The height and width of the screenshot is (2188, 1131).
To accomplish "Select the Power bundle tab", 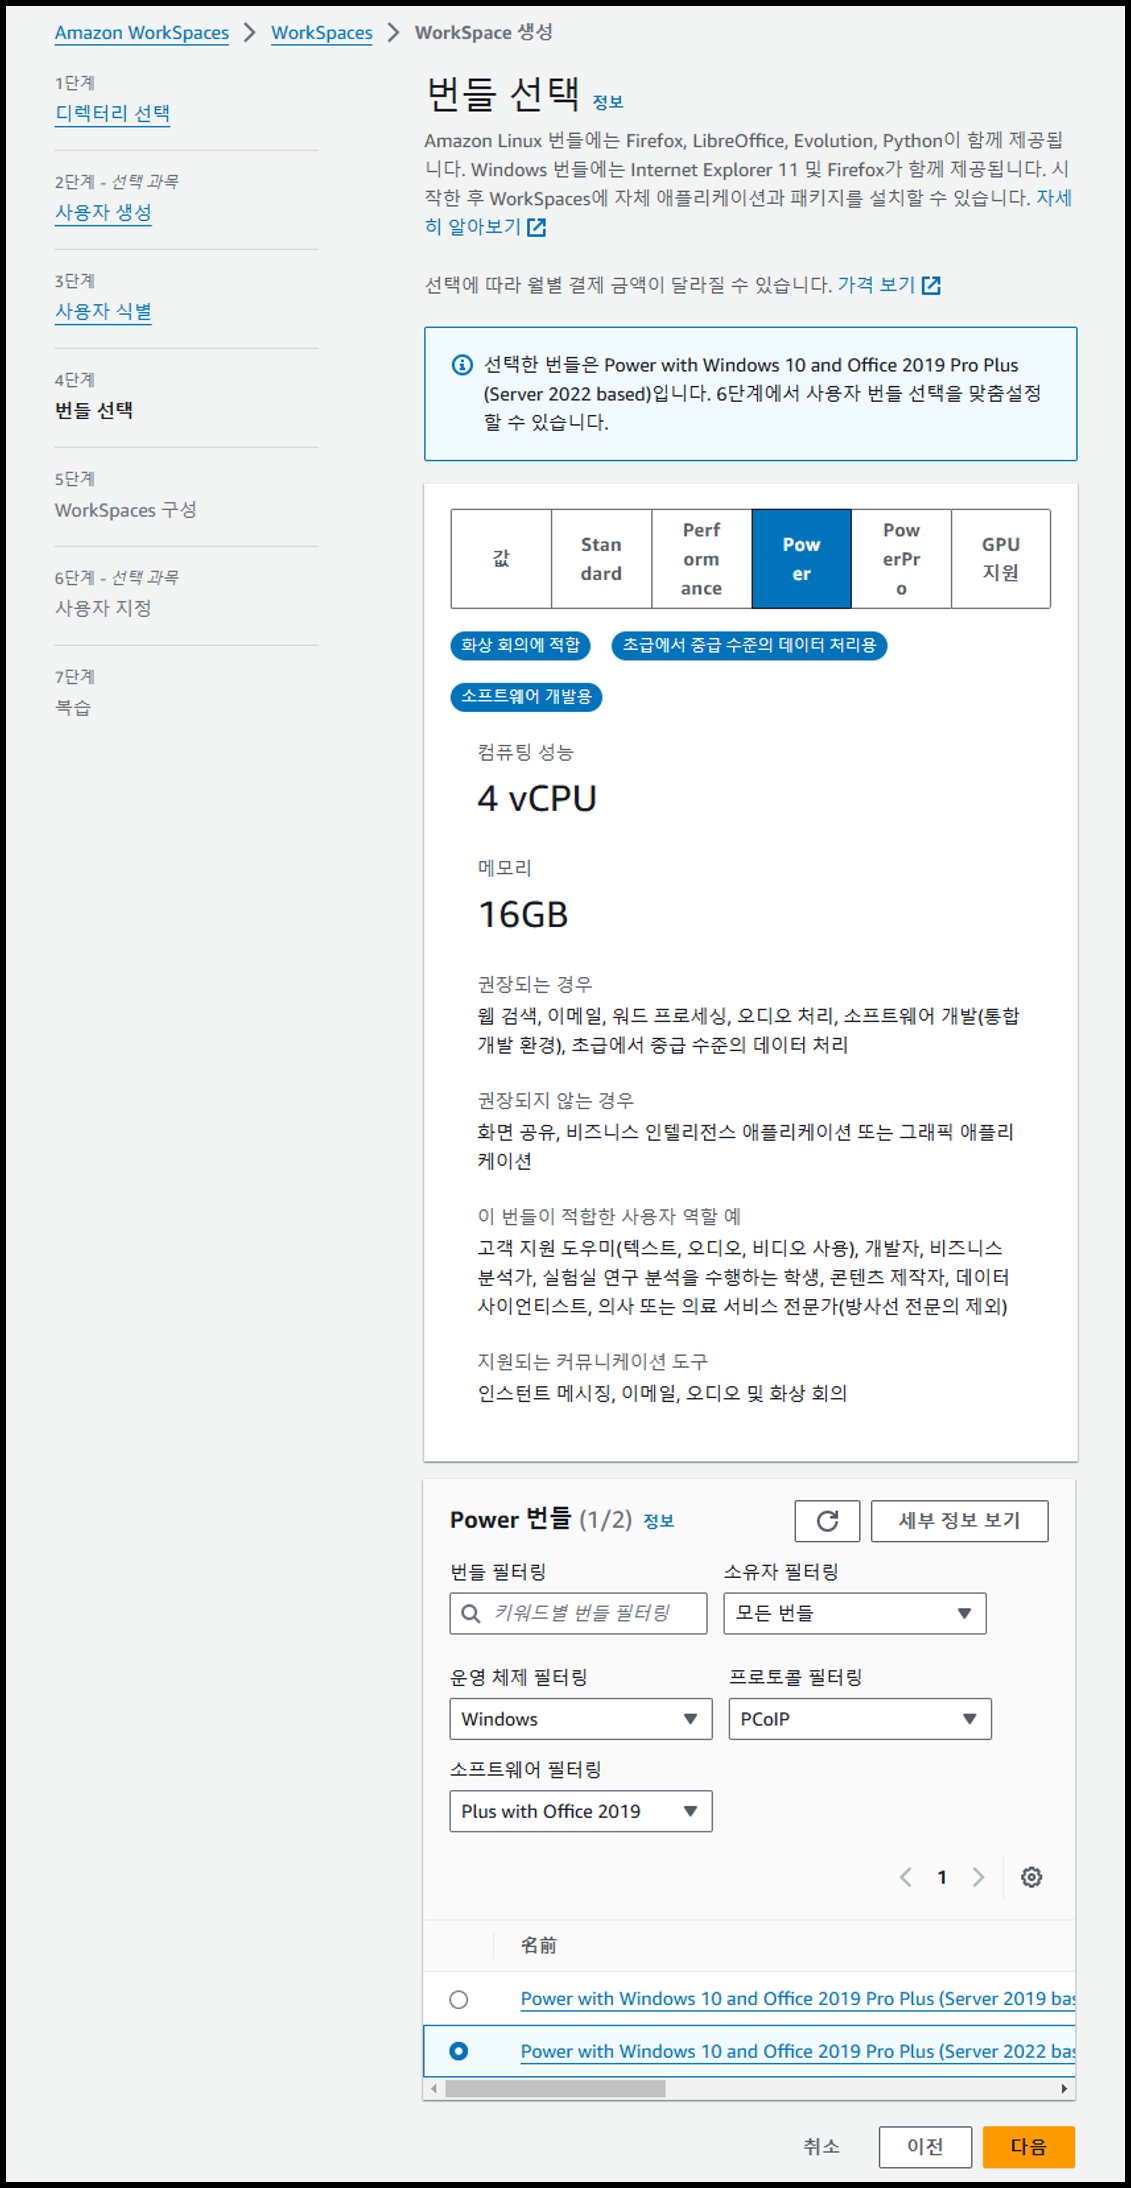I will 801,559.
